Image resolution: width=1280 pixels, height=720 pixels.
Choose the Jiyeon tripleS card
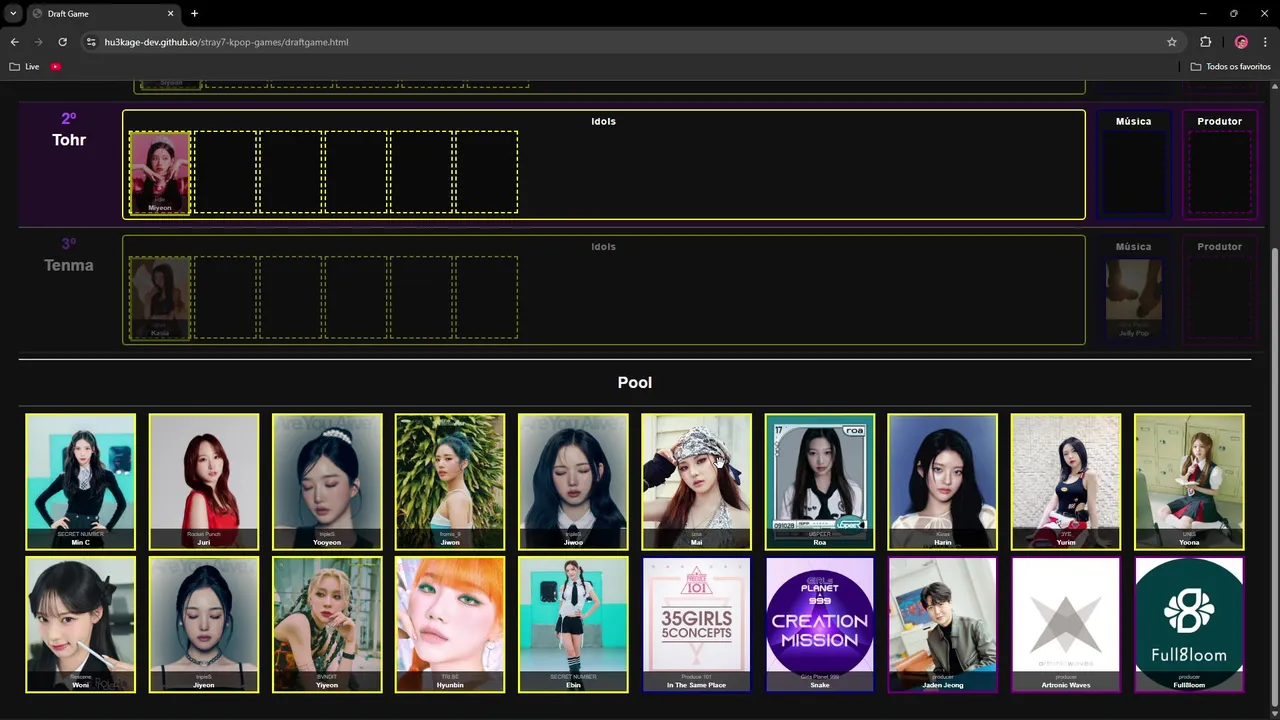[204, 625]
